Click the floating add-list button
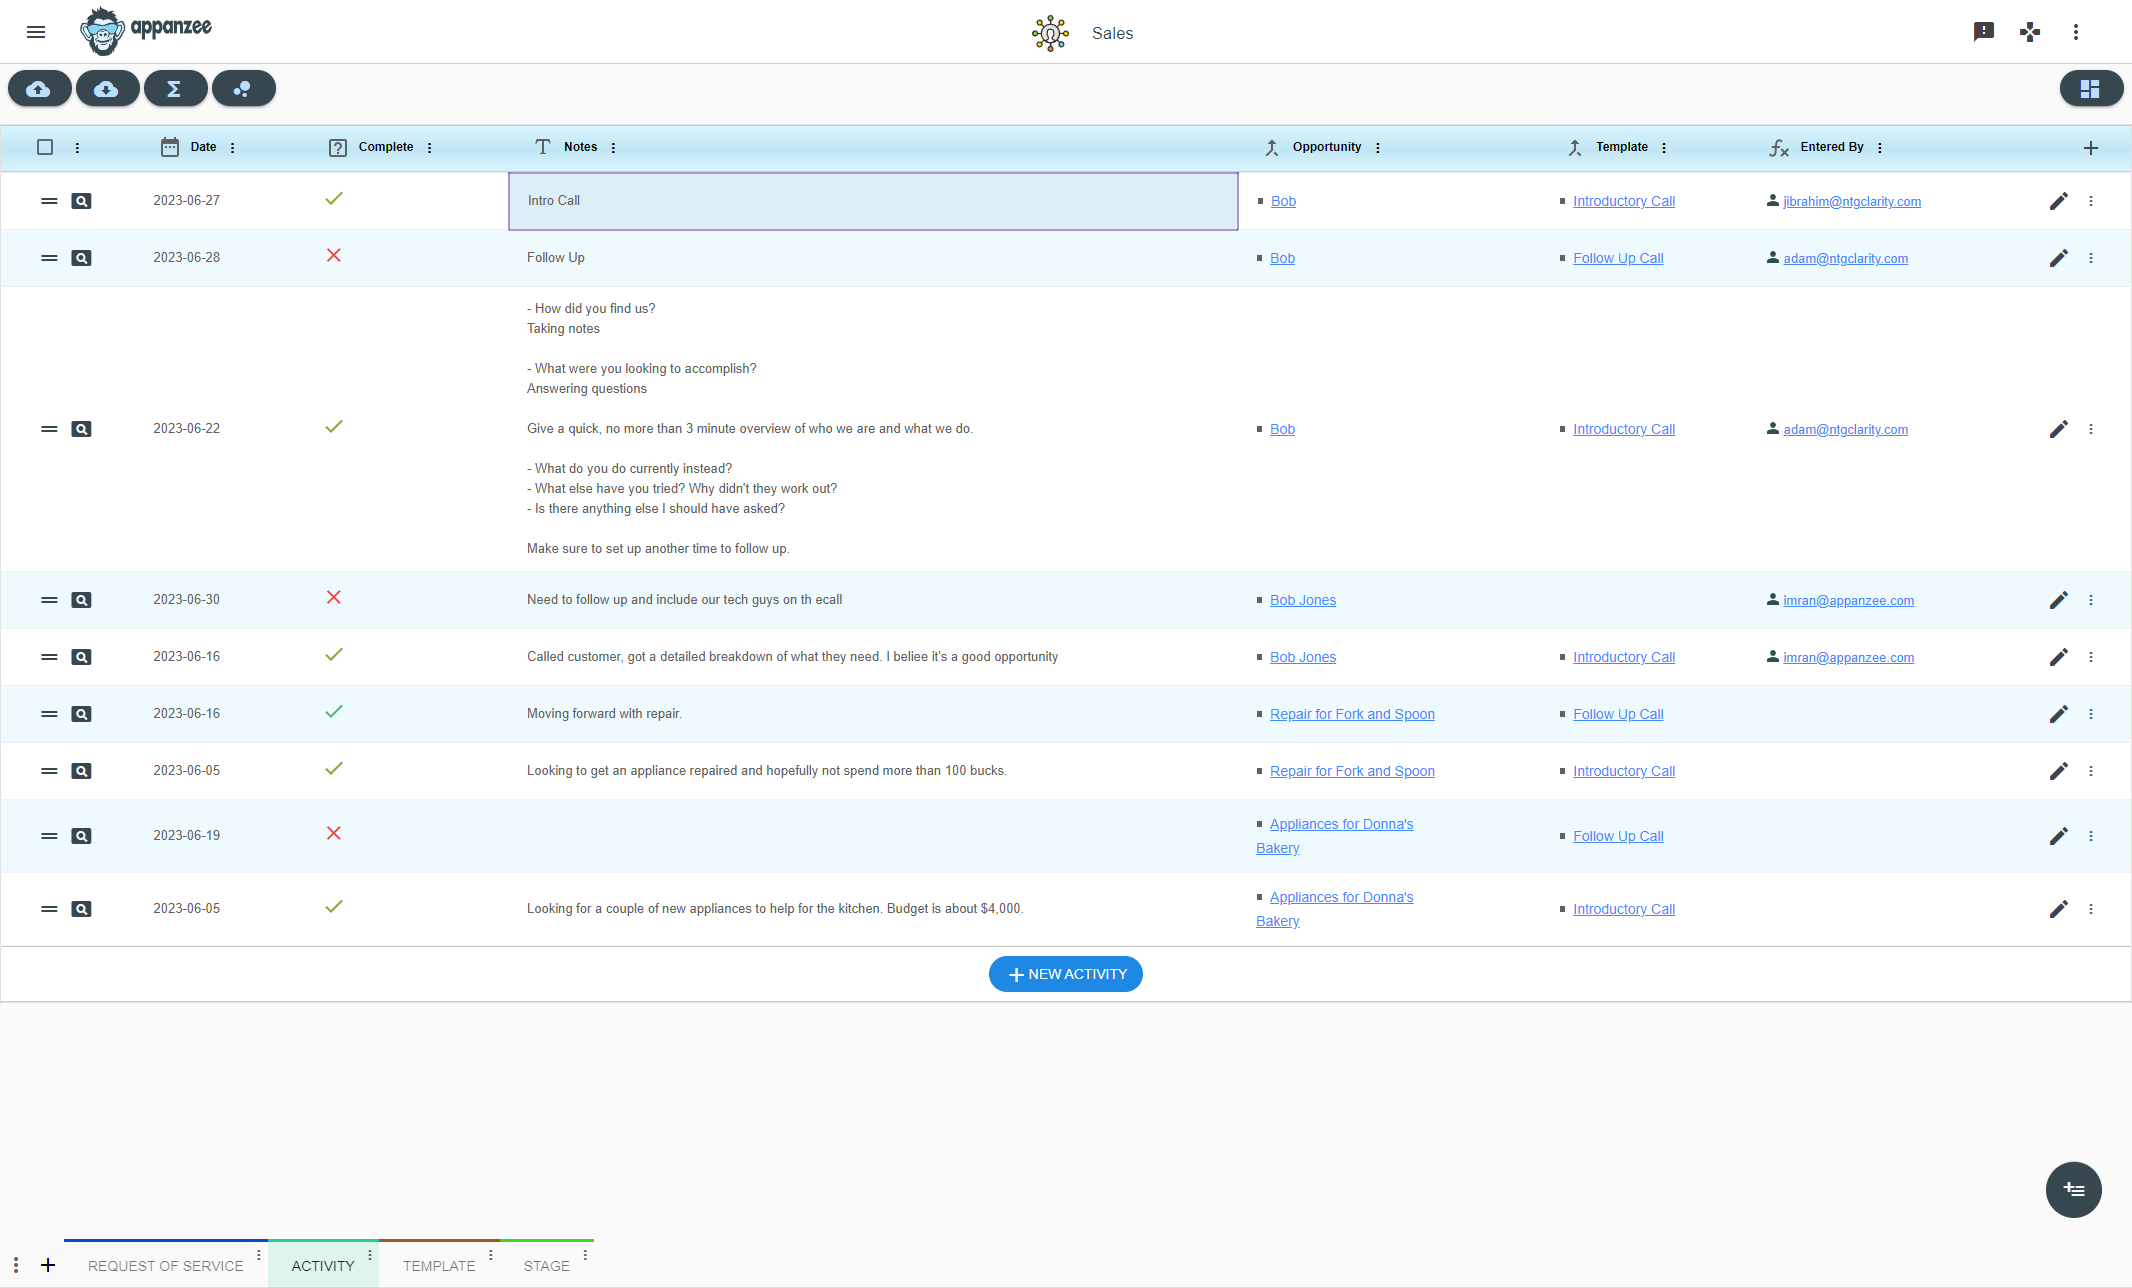This screenshot has height=1288, width=2132. point(2074,1190)
